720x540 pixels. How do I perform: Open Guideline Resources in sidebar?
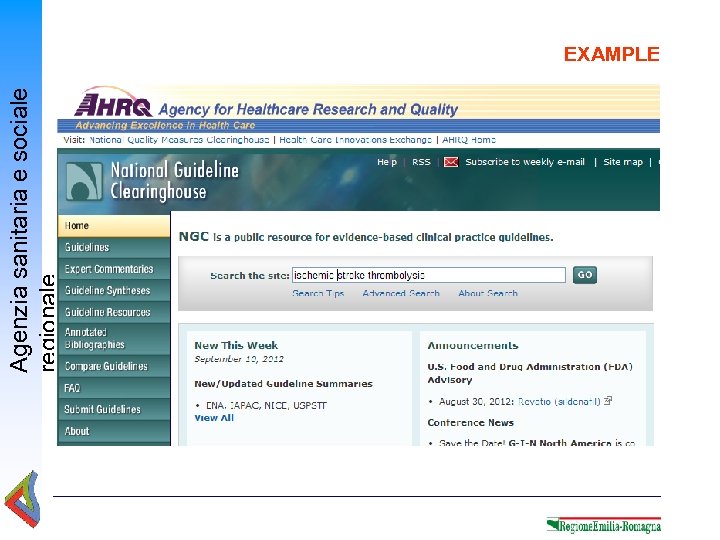(x=114, y=312)
